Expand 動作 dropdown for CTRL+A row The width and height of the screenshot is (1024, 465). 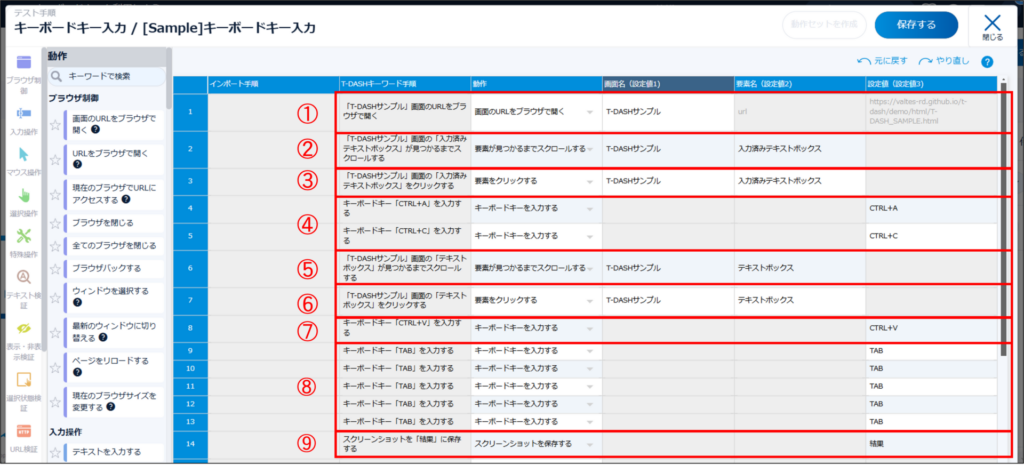tap(592, 208)
